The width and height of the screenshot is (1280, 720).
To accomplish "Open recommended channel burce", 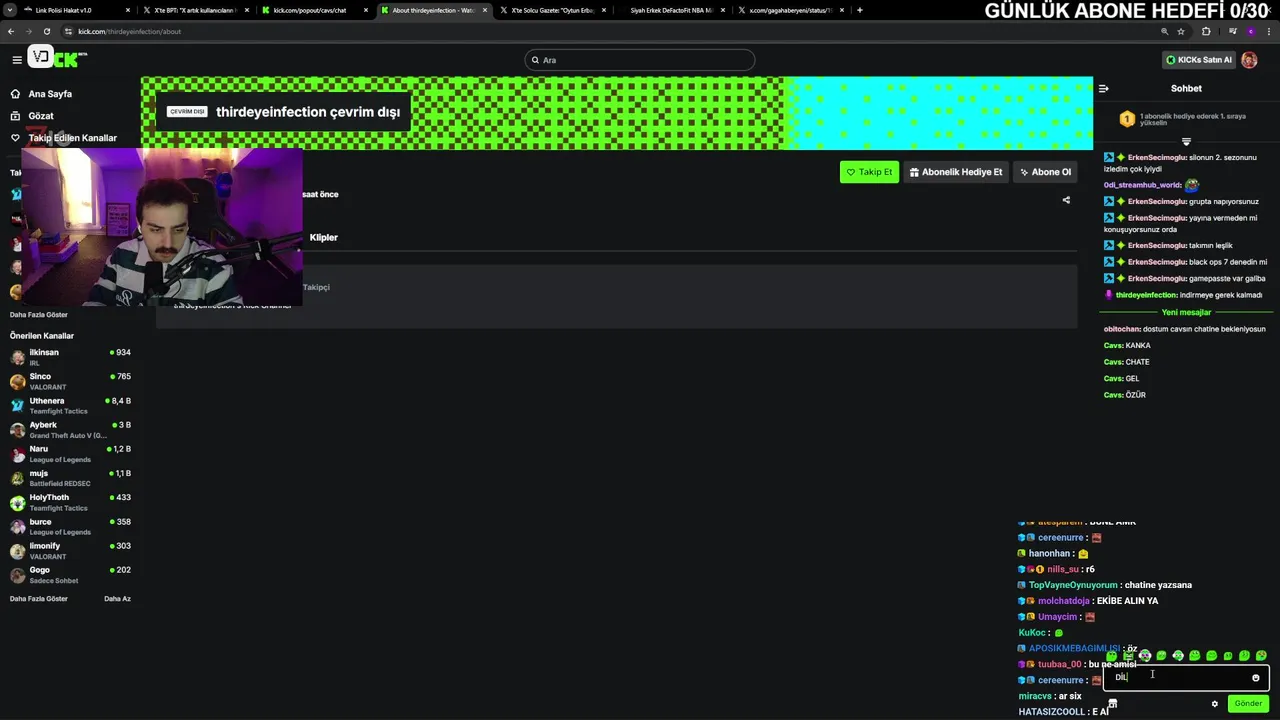I will pos(70,526).
